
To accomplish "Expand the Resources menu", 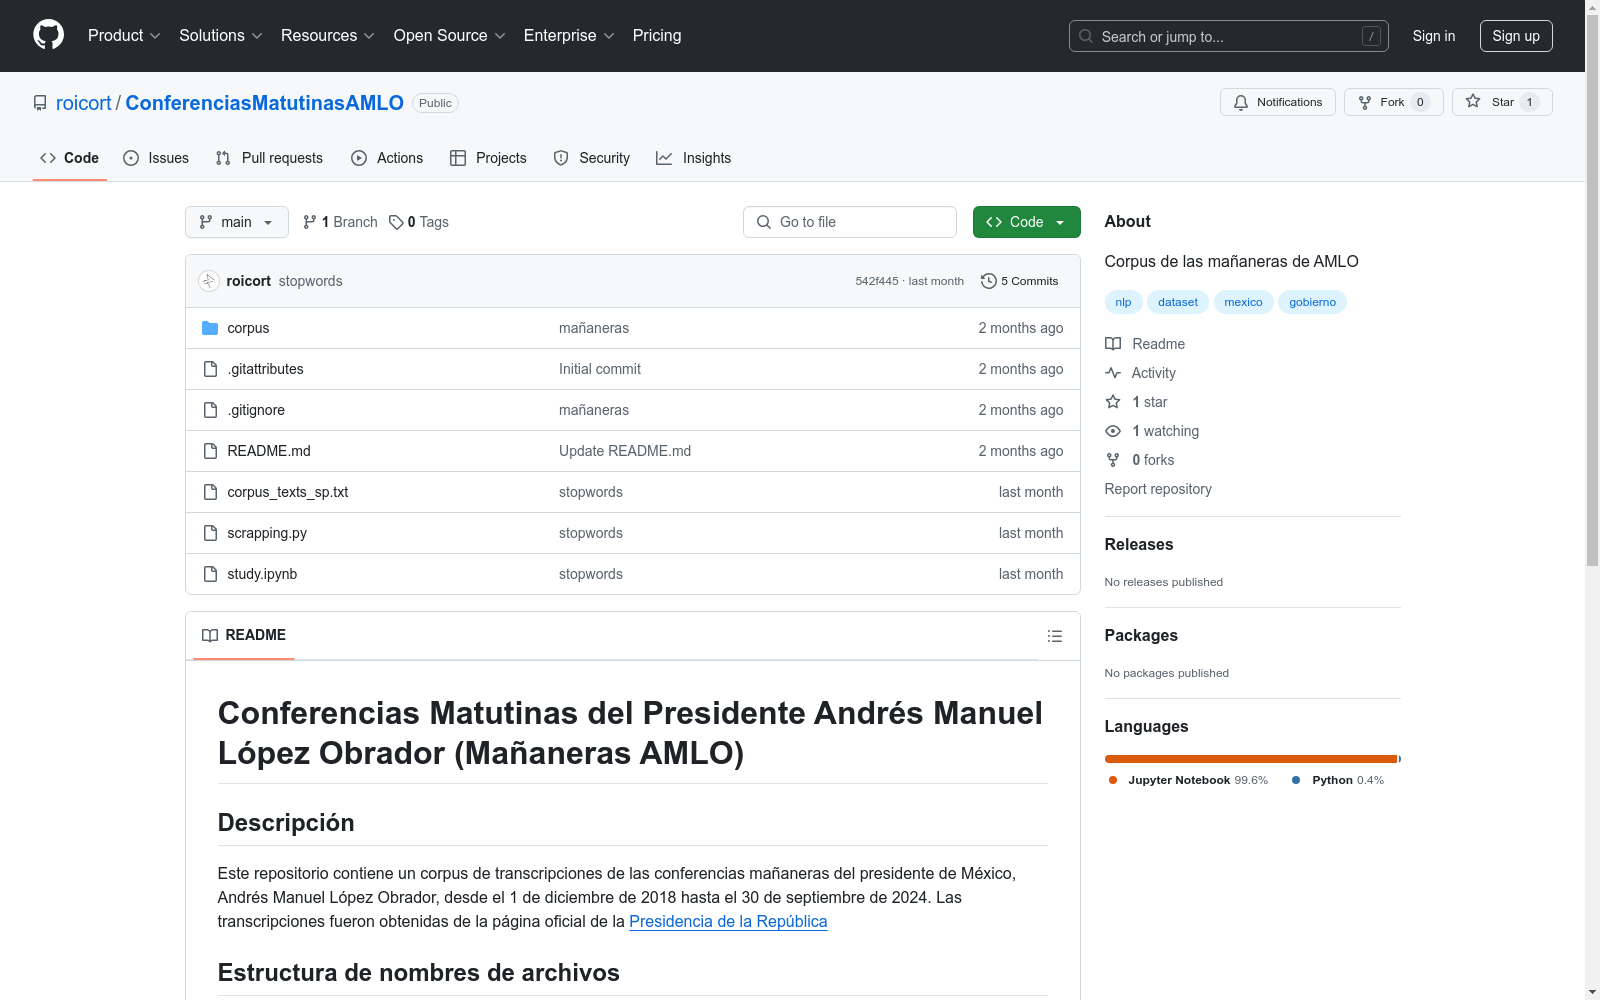I will [x=327, y=35].
